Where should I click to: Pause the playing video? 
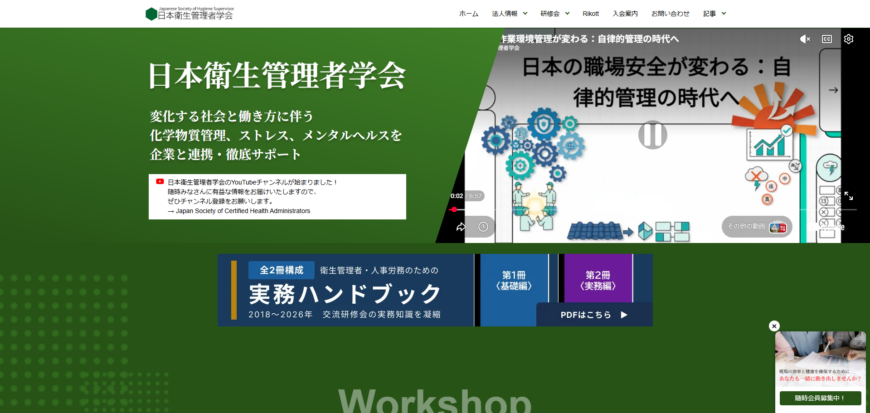(x=652, y=135)
